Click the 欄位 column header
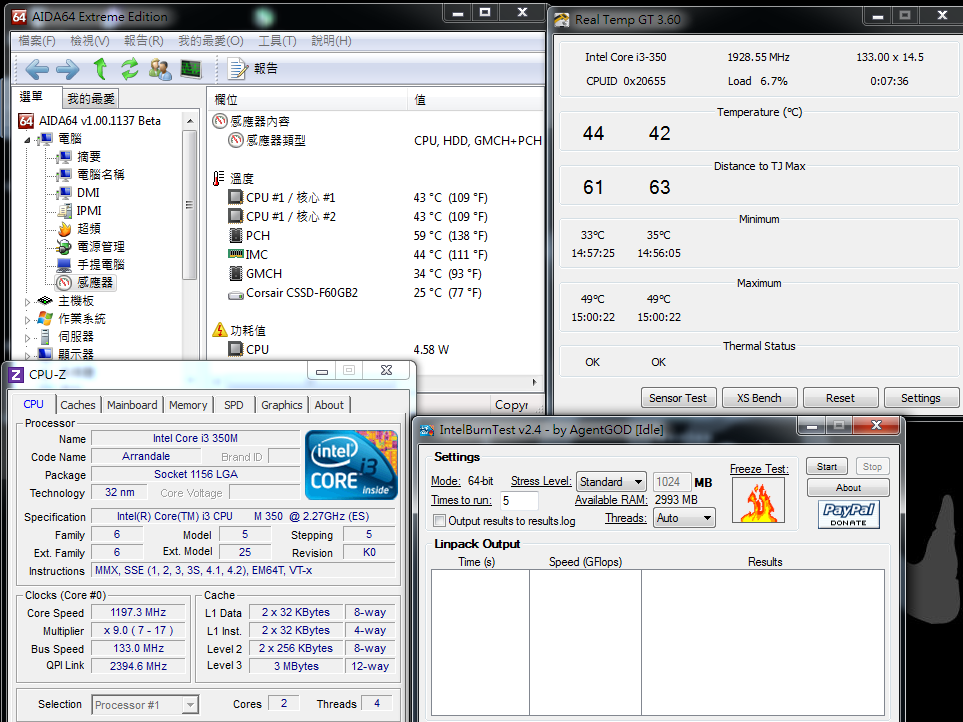 coord(307,99)
